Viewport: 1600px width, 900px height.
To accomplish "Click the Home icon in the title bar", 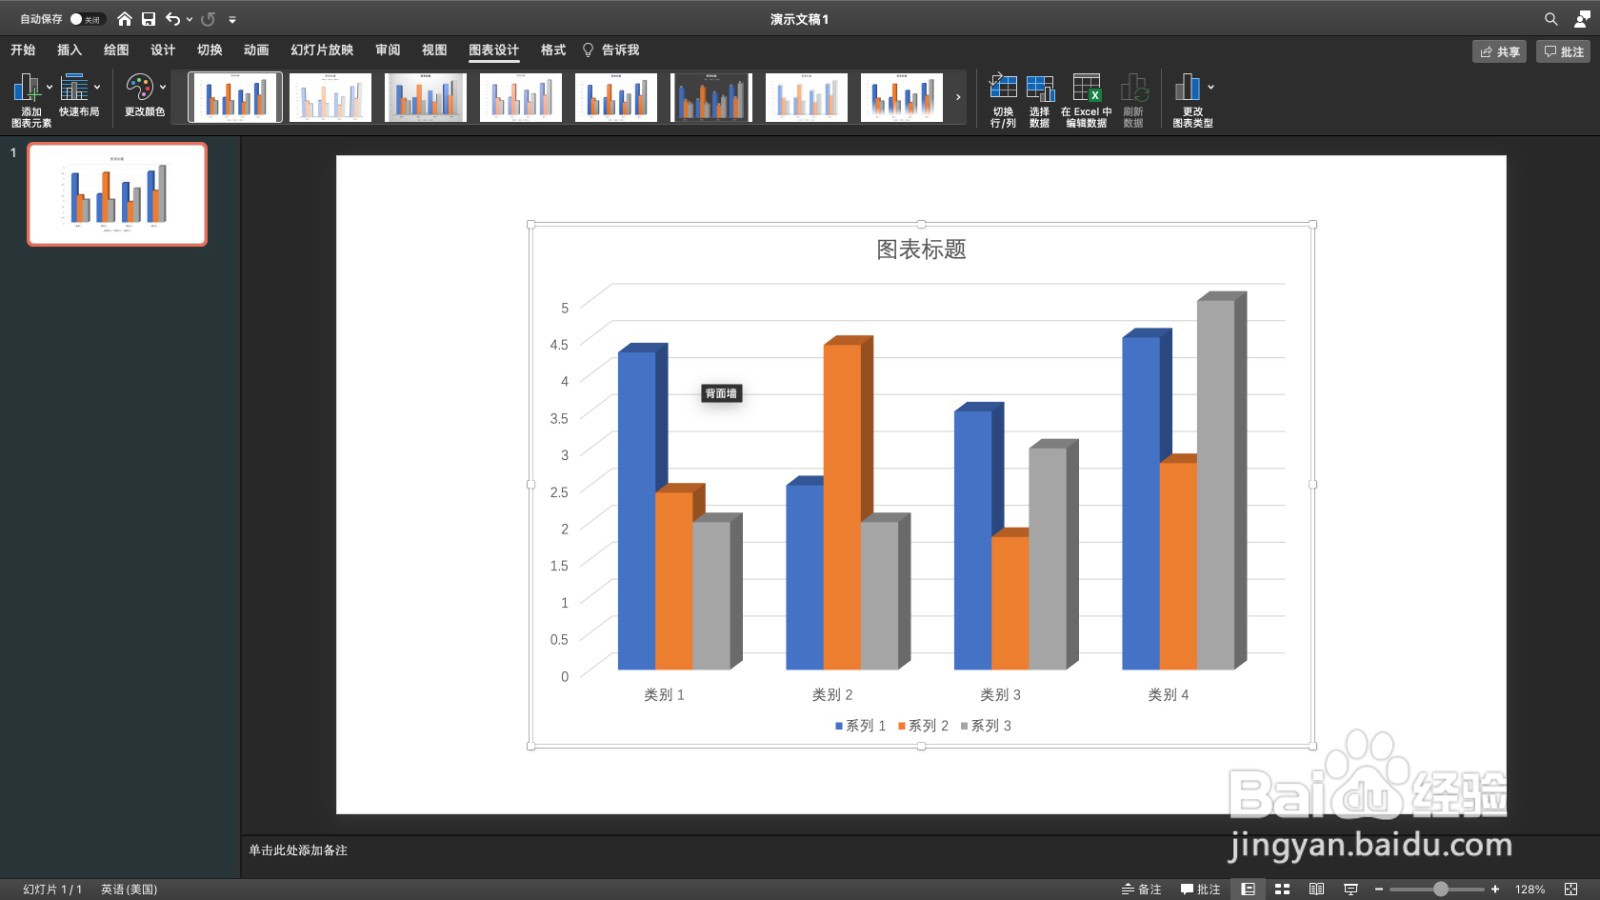I will 124,19.
